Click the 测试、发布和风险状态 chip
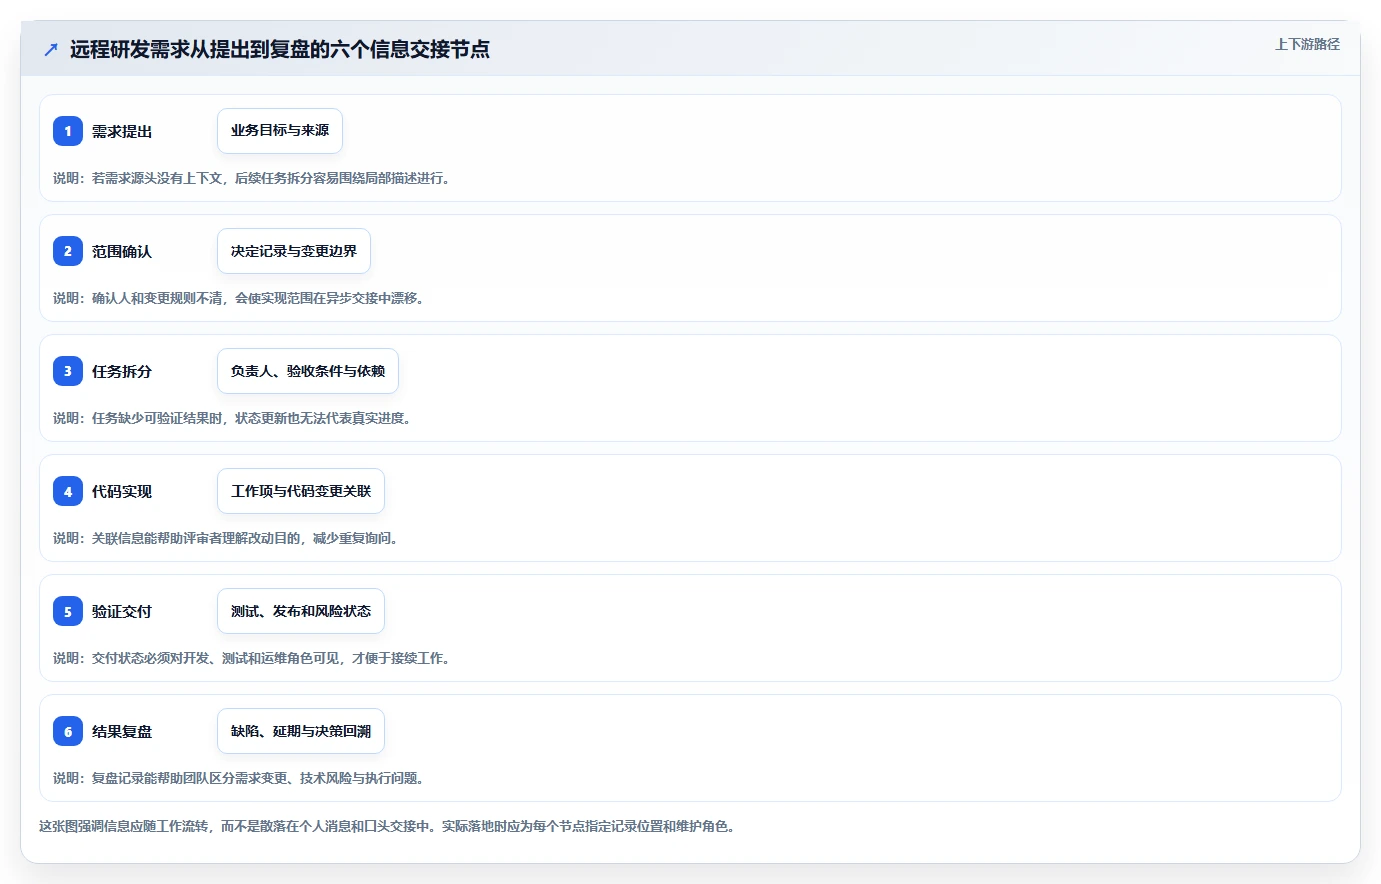 [301, 611]
